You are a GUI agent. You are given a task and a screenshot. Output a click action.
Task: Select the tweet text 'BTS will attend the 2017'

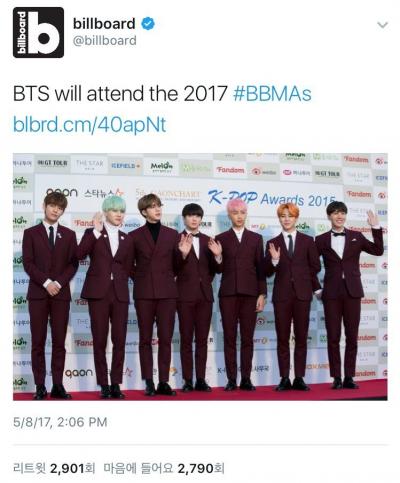(120, 94)
